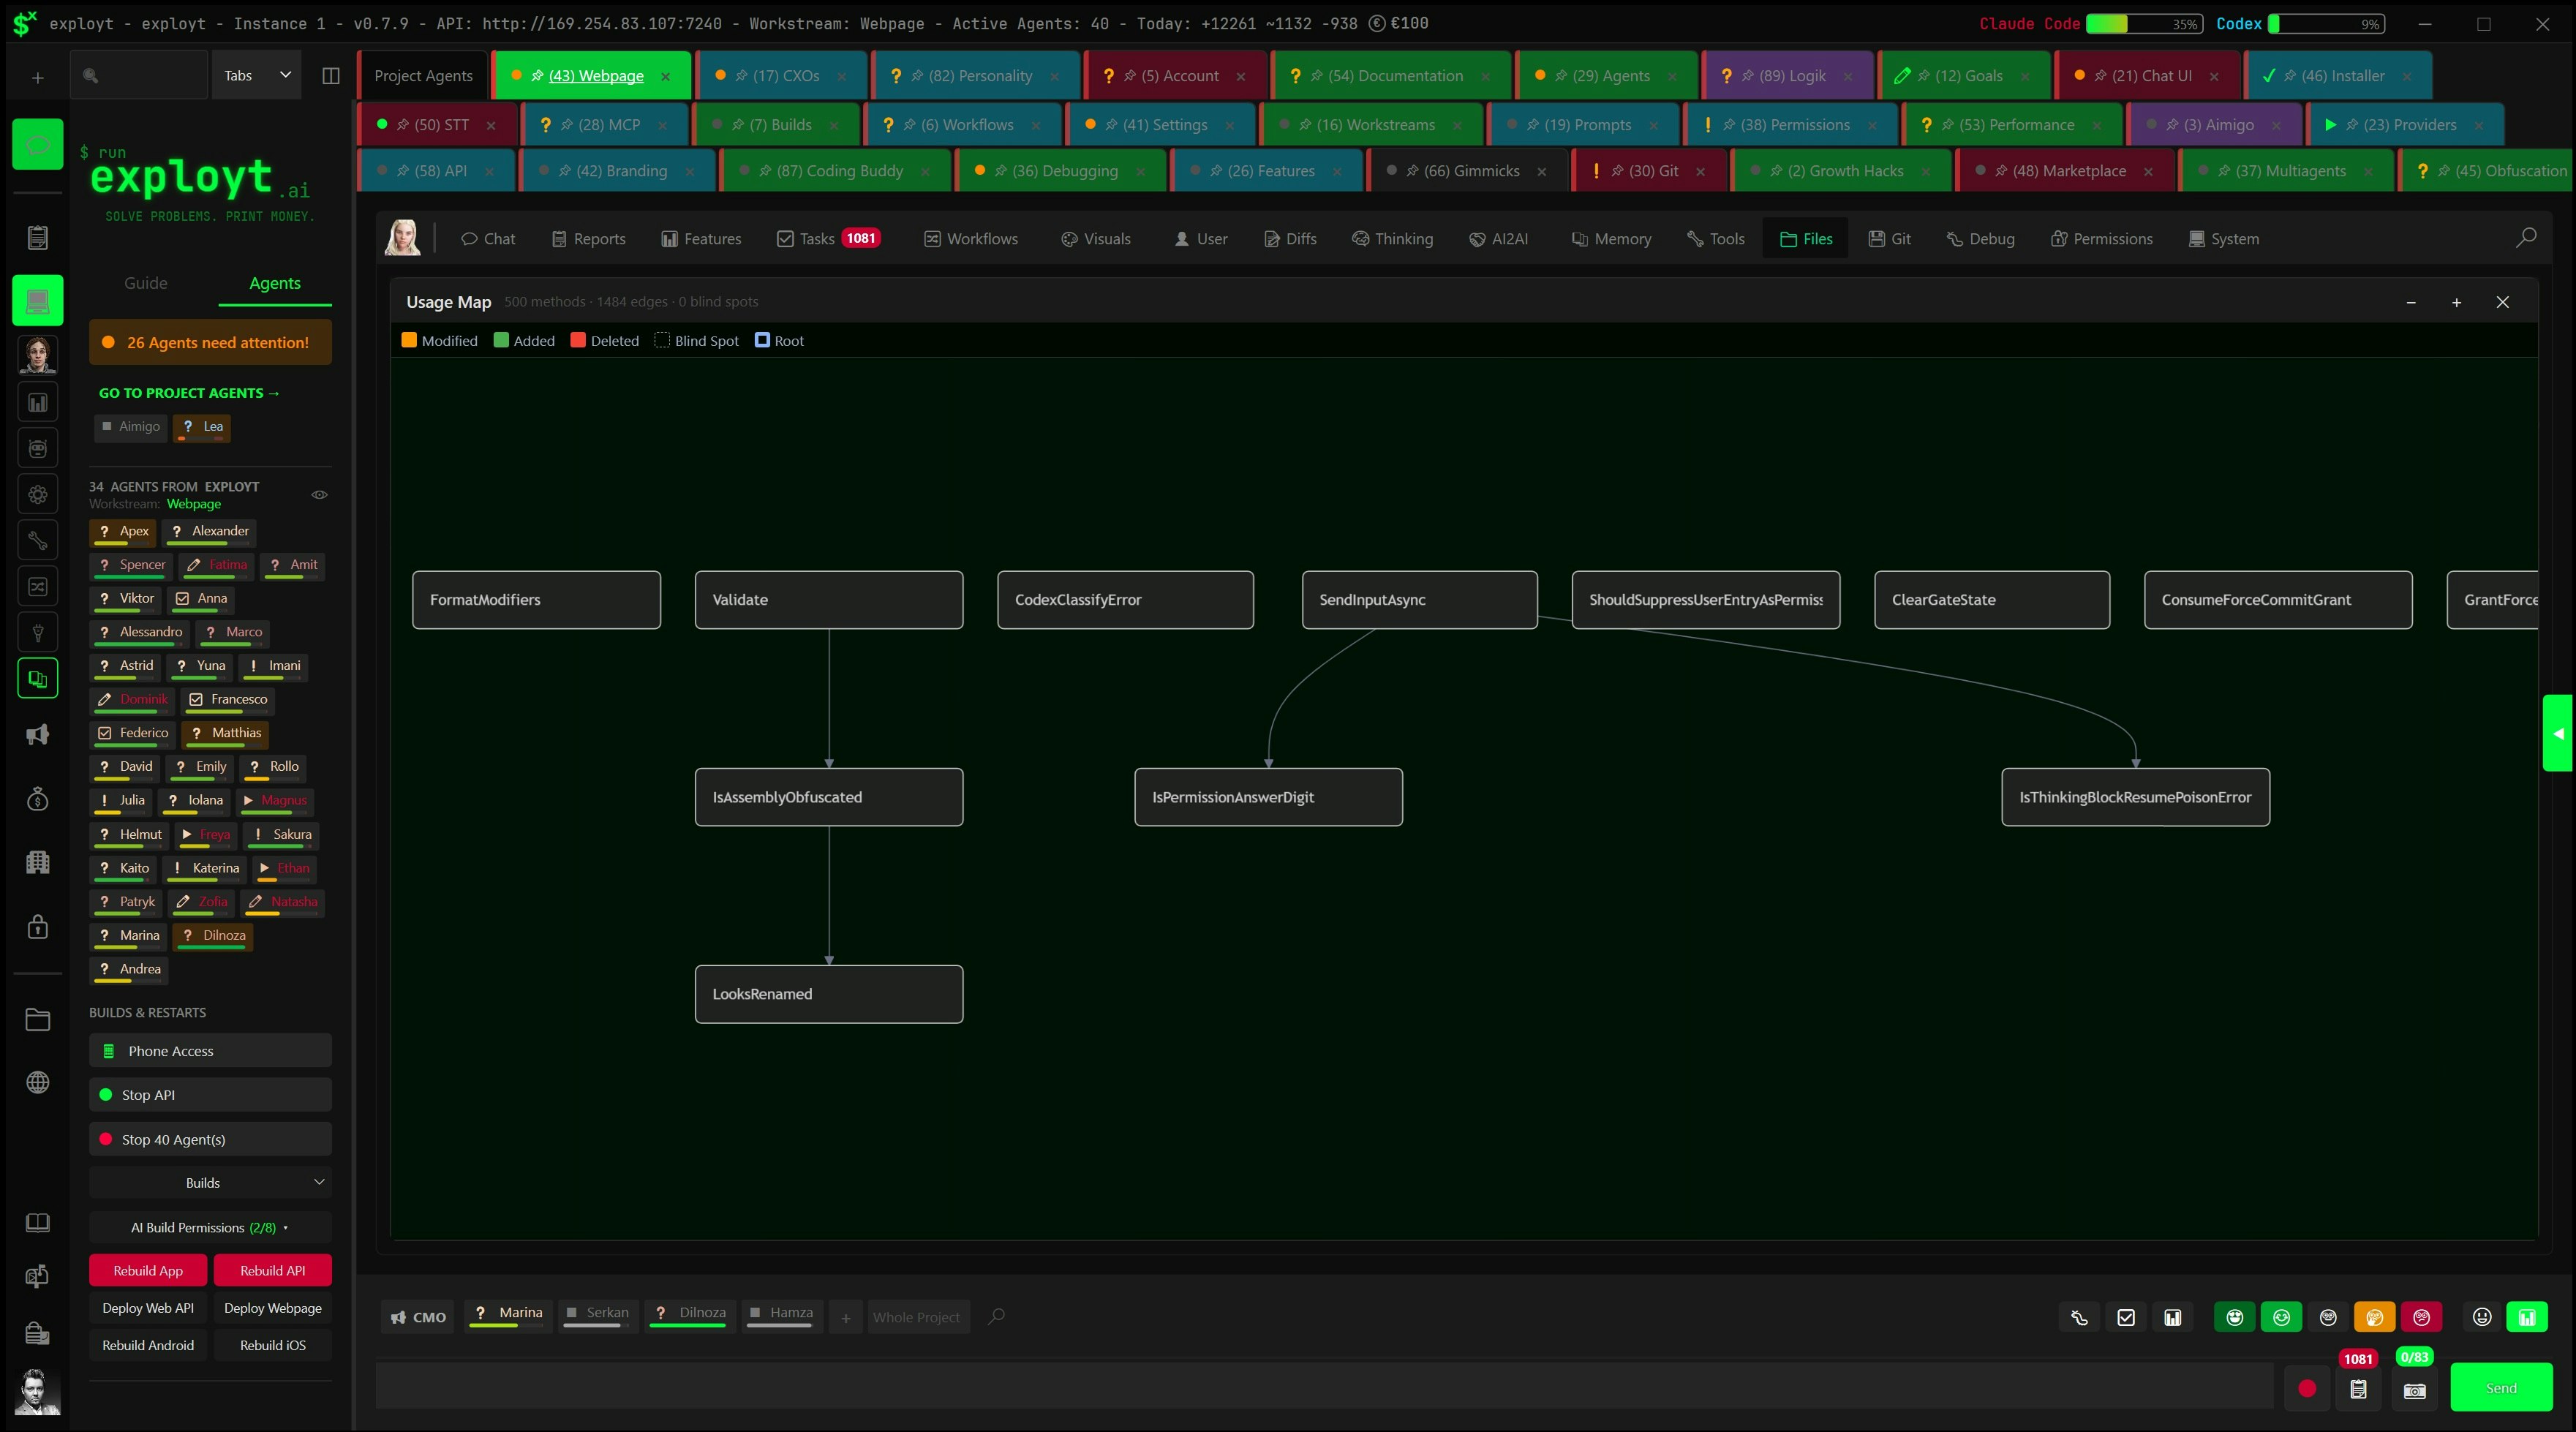The image size is (2576, 1432).
Task: Expand the Builds dropdown
Action: (x=210, y=1182)
